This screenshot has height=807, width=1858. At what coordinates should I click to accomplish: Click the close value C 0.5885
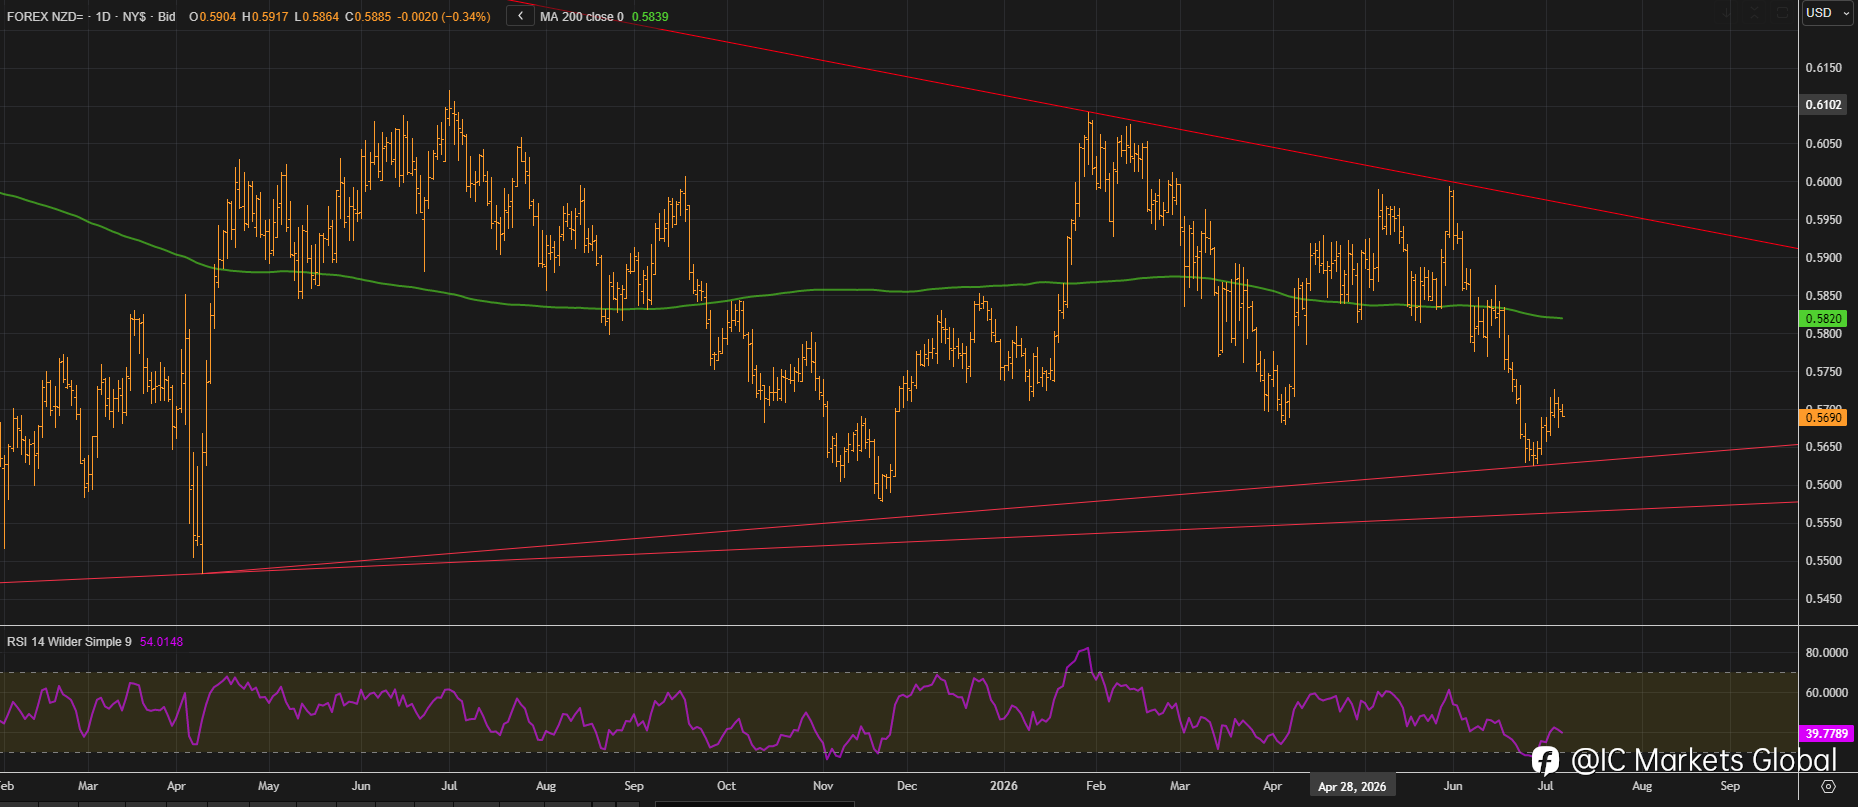coord(368,17)
